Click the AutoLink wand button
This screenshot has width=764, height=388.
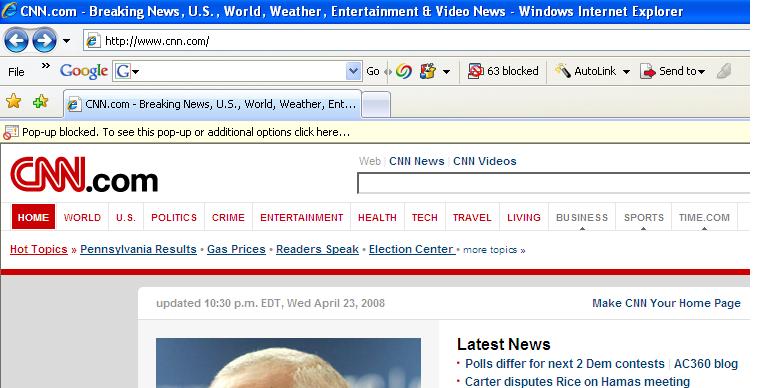586,71
